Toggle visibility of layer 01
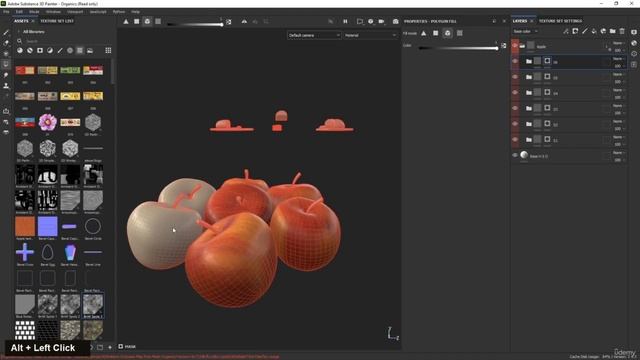Screen dimensions: 640x360 tap(515, 140)
